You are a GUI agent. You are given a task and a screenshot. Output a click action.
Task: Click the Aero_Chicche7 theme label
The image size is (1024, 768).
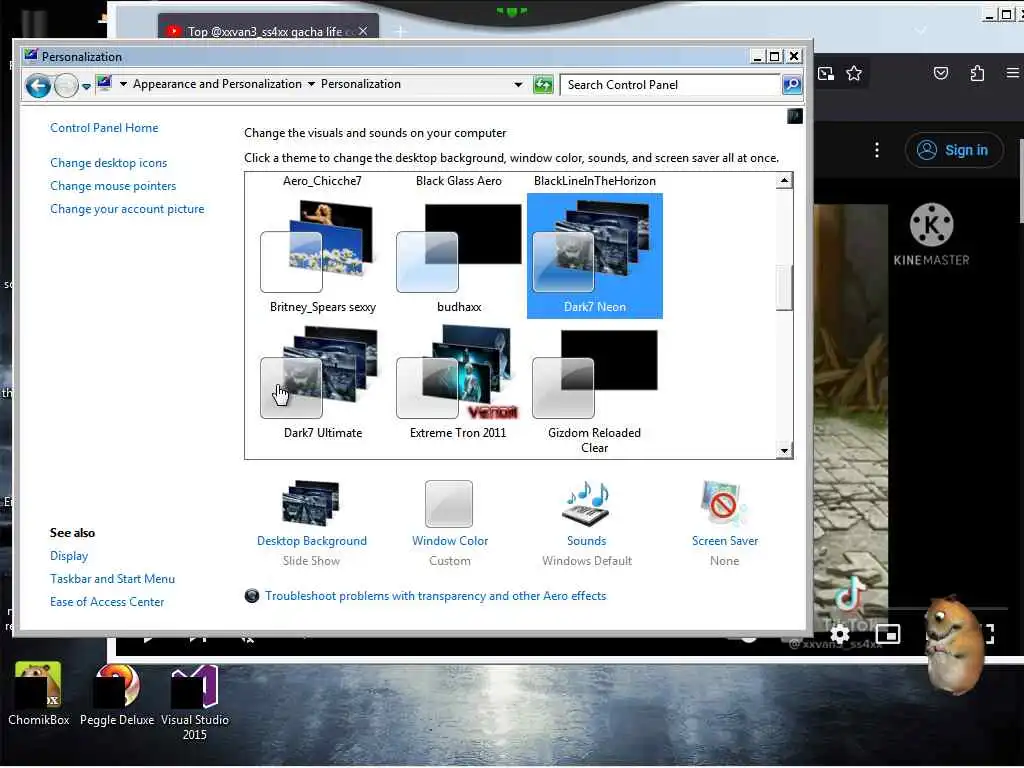322,181
